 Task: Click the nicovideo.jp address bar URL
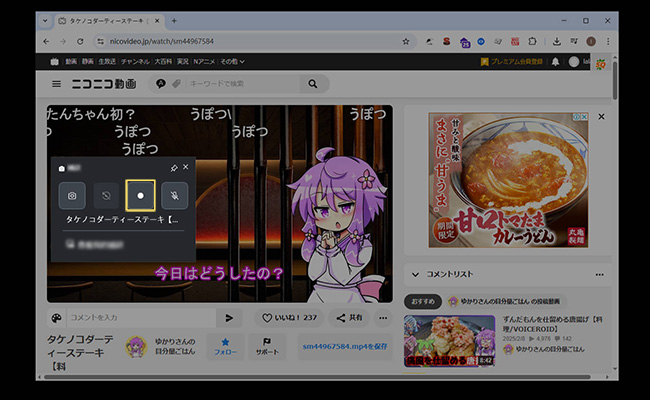162,41
